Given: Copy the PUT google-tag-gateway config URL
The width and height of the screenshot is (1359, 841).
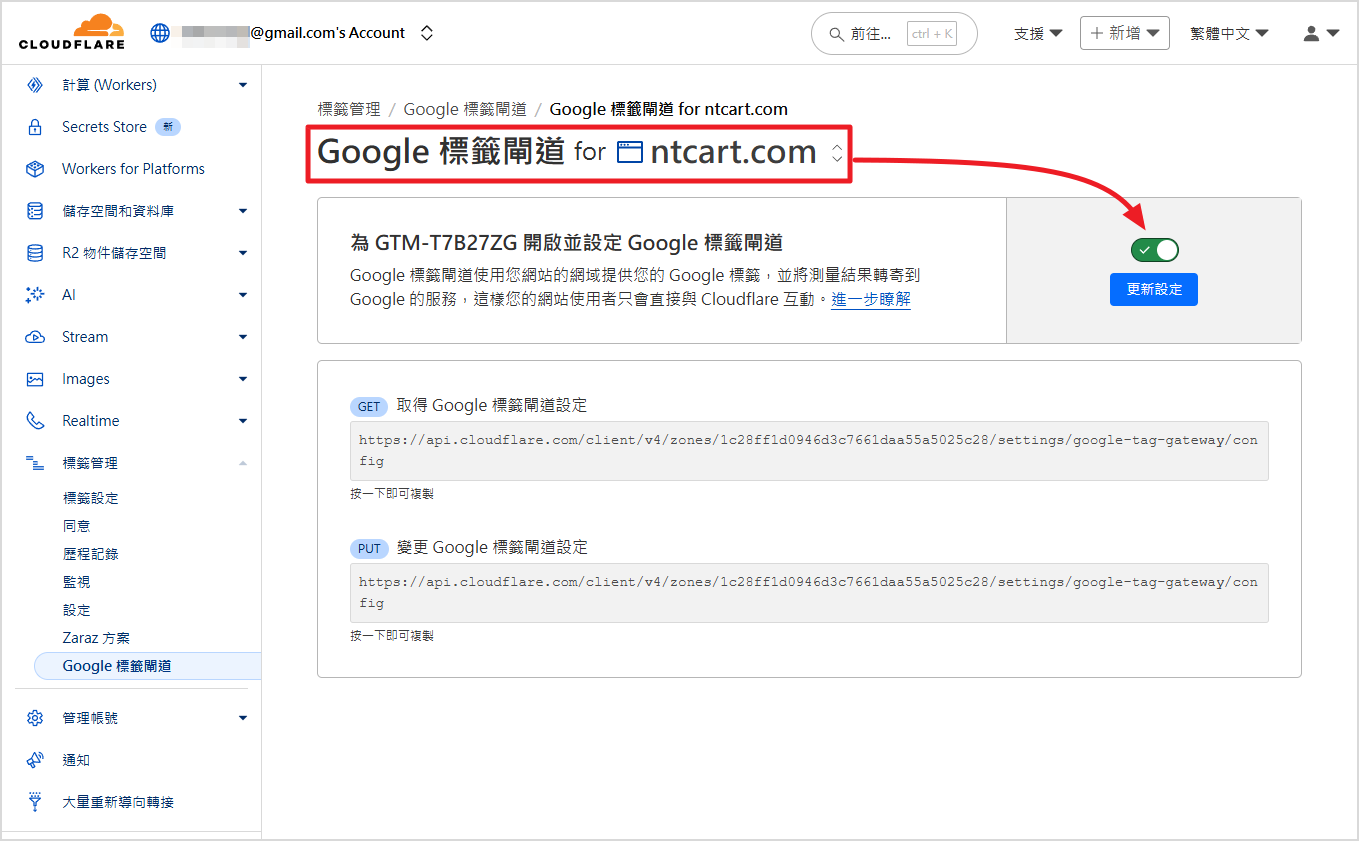Looking at the screenshot, I should tap(809, 593).
